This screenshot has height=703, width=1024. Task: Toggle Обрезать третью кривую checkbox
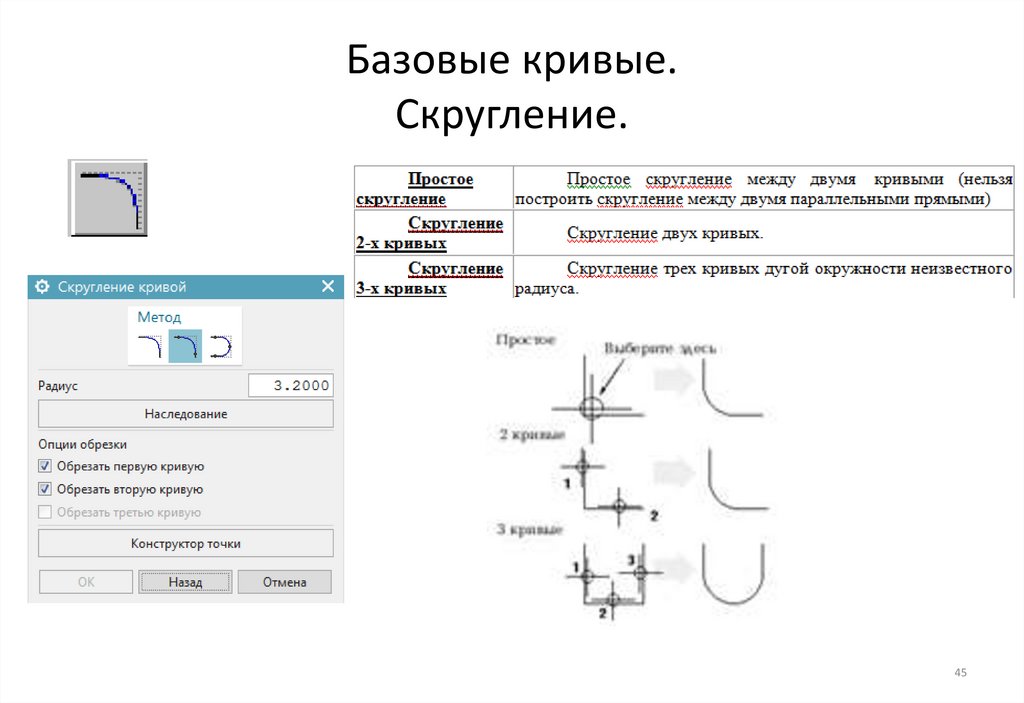tap(45, 512)
